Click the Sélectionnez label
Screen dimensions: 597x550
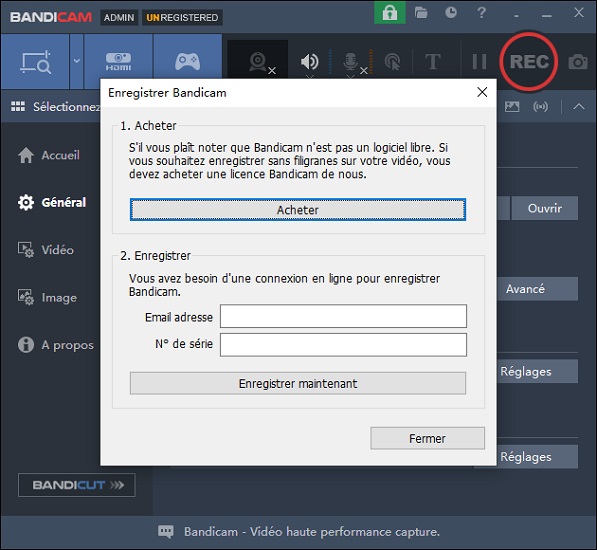(66, 107)
